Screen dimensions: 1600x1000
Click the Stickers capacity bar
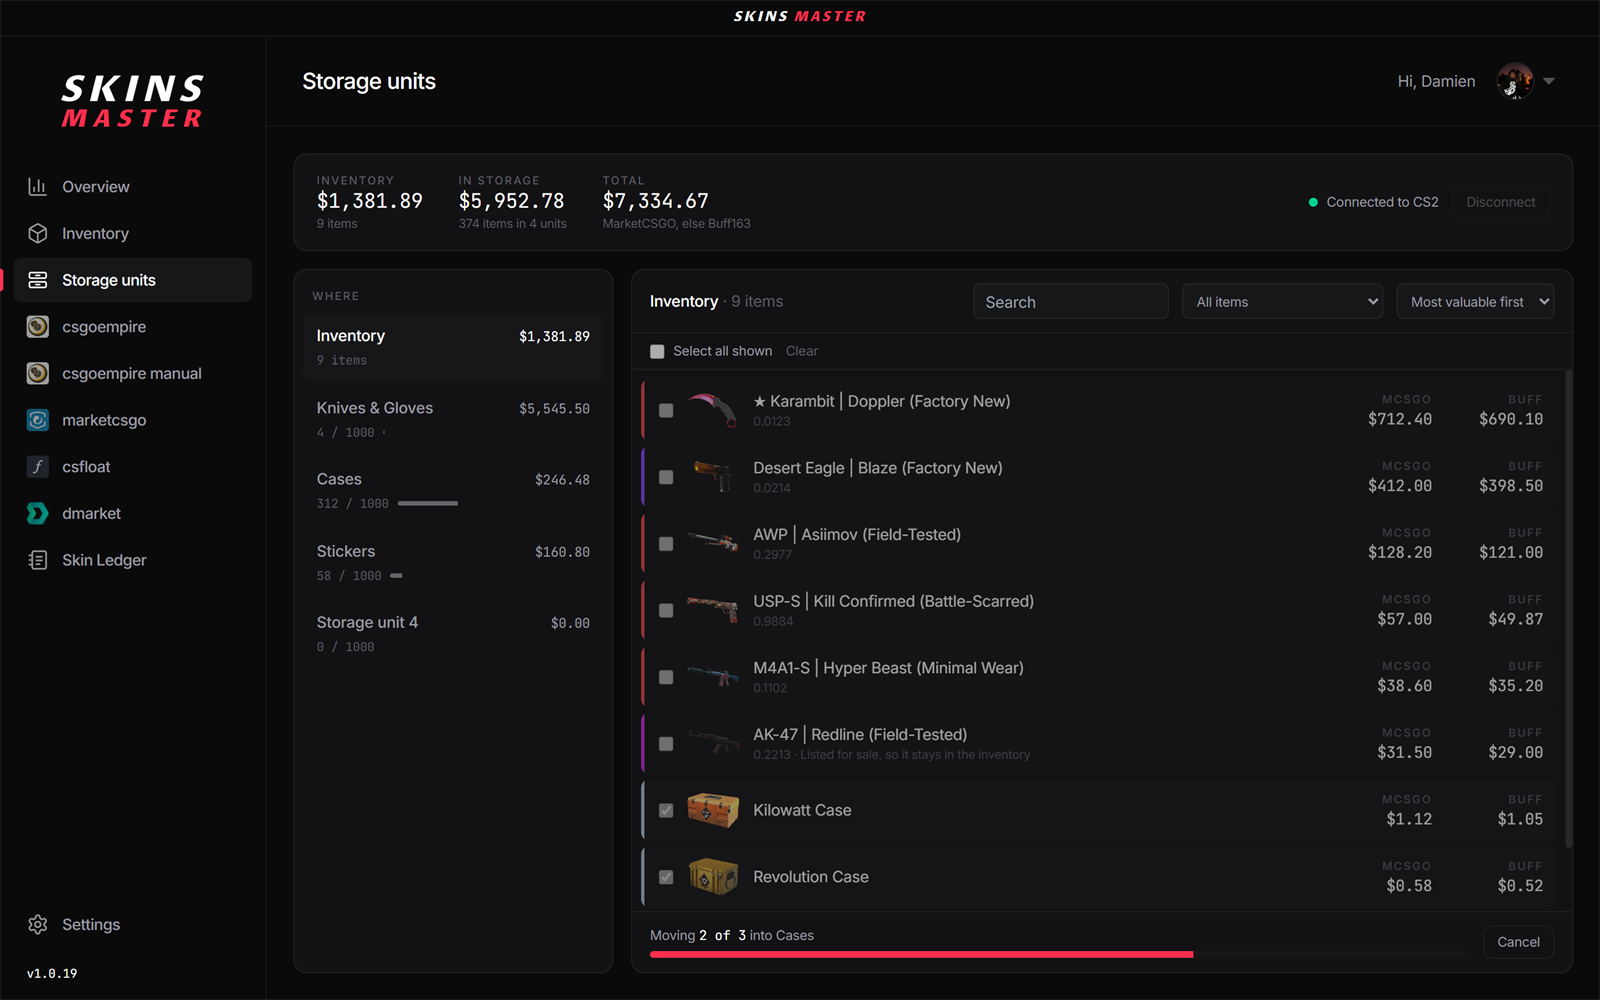click(396, 576)
